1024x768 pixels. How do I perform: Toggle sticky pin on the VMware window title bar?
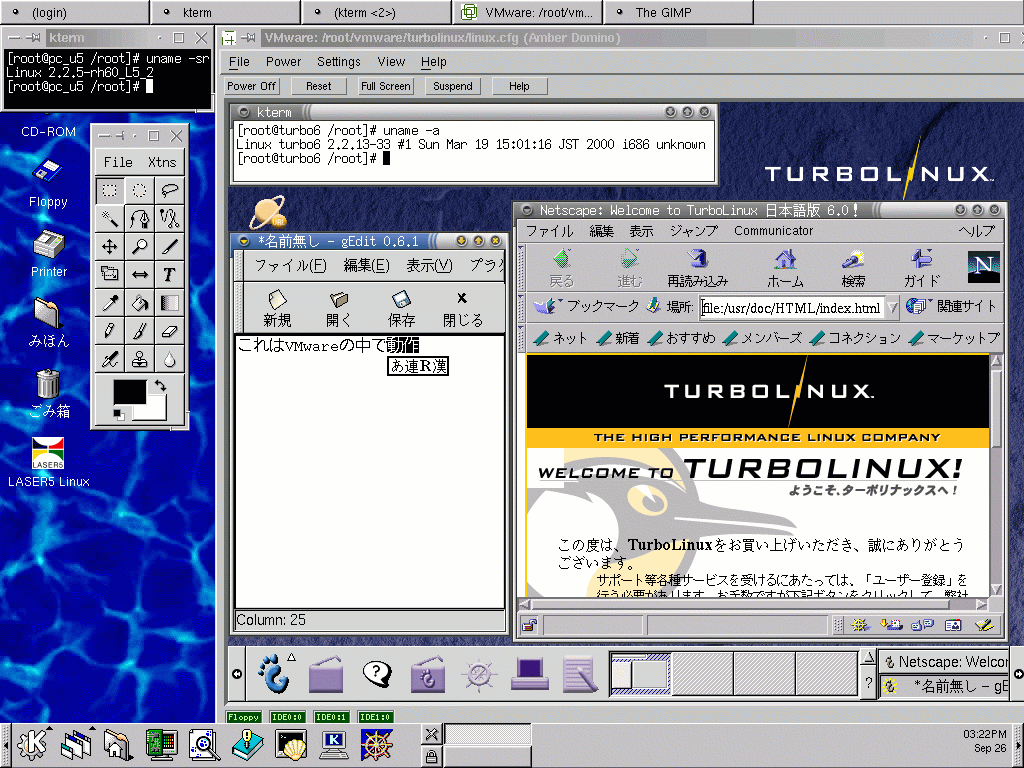[248, 38]
